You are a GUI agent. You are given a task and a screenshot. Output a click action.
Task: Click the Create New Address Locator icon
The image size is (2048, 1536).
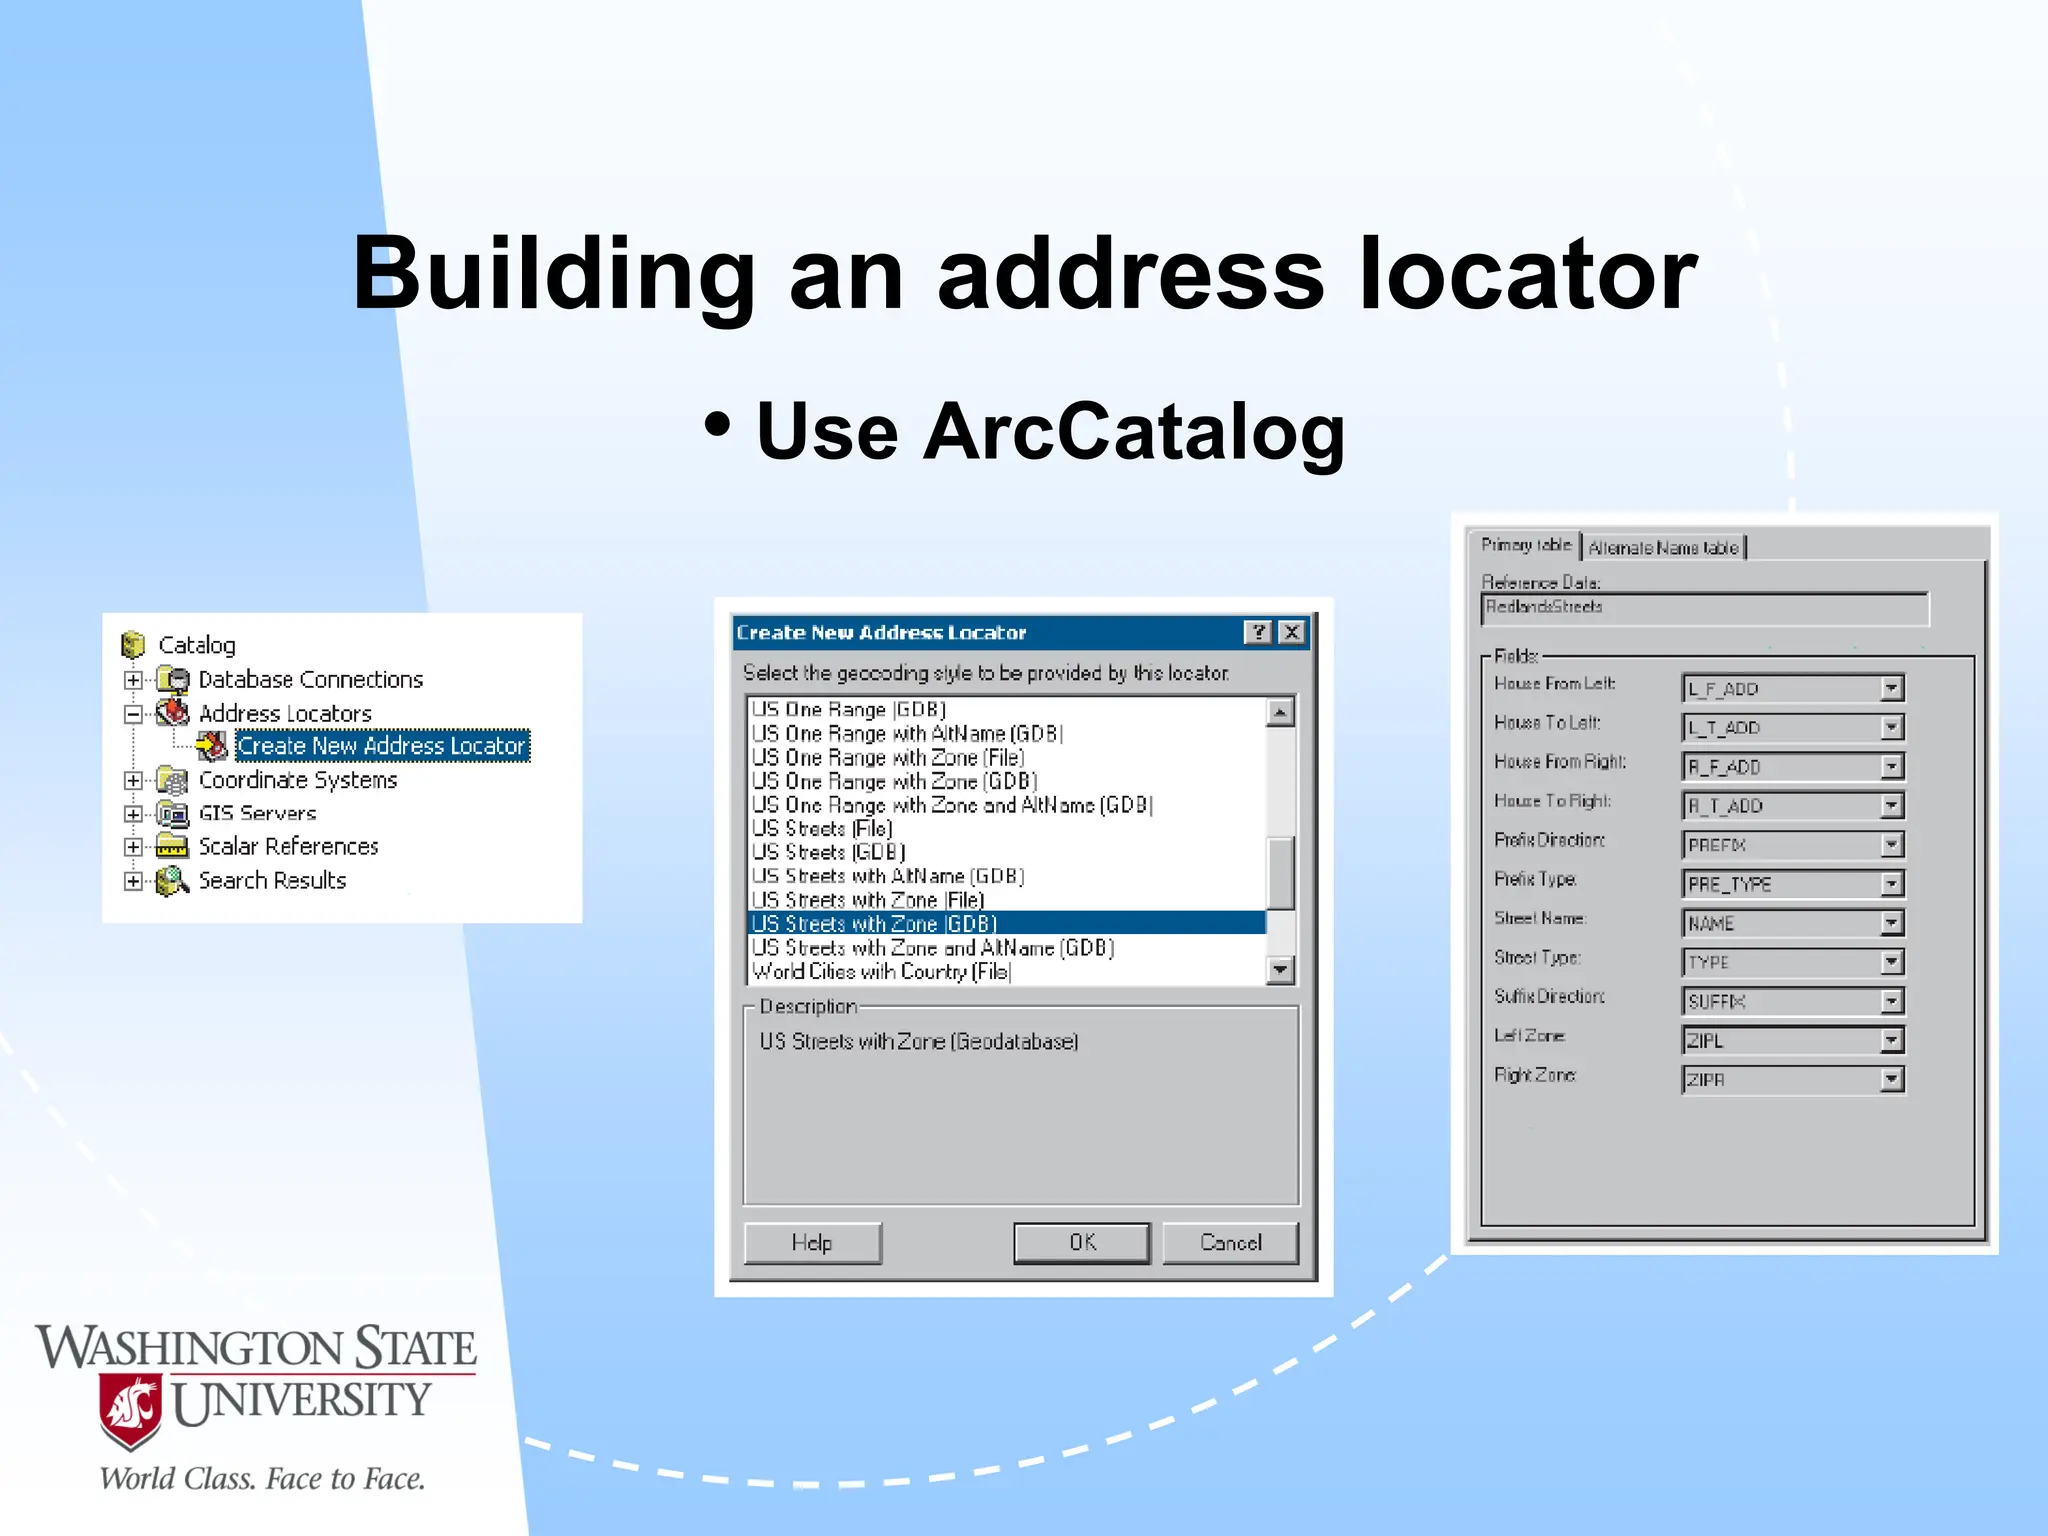pyautogui.click(x=212, y=746)
